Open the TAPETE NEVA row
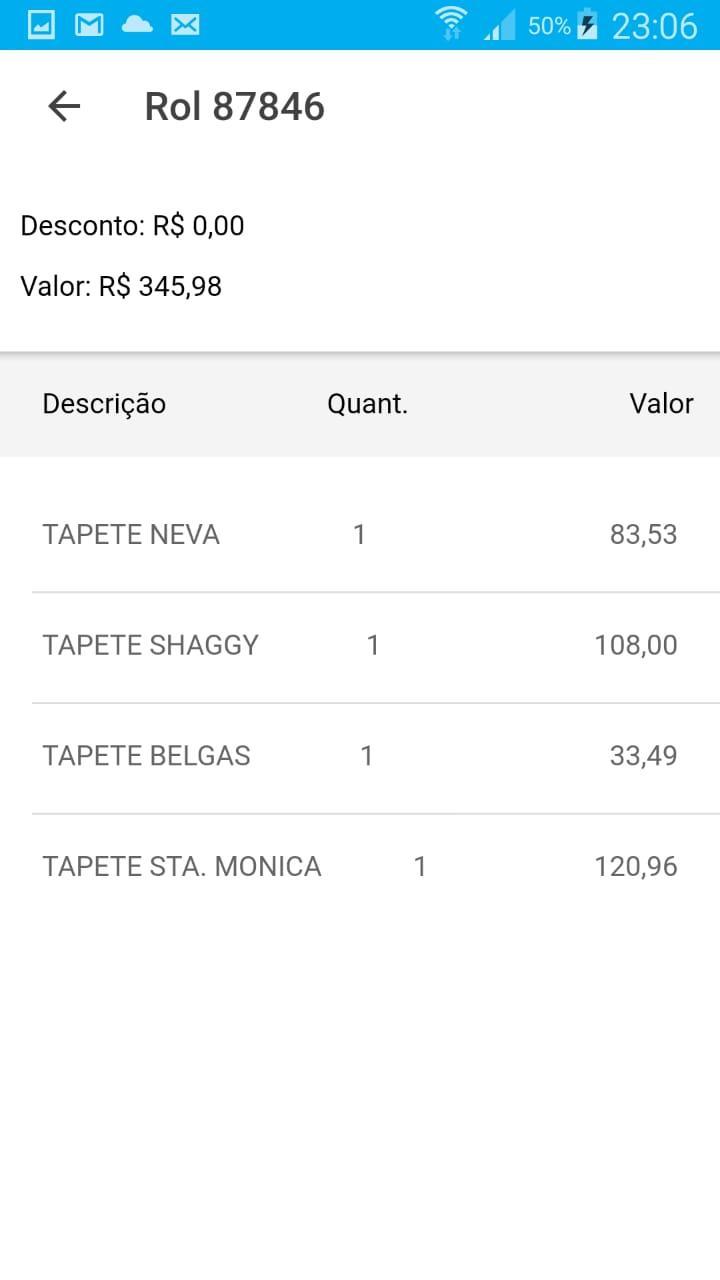Image resolution: width=720 pixels, height=1280 pixels. (x=376, y=535)
